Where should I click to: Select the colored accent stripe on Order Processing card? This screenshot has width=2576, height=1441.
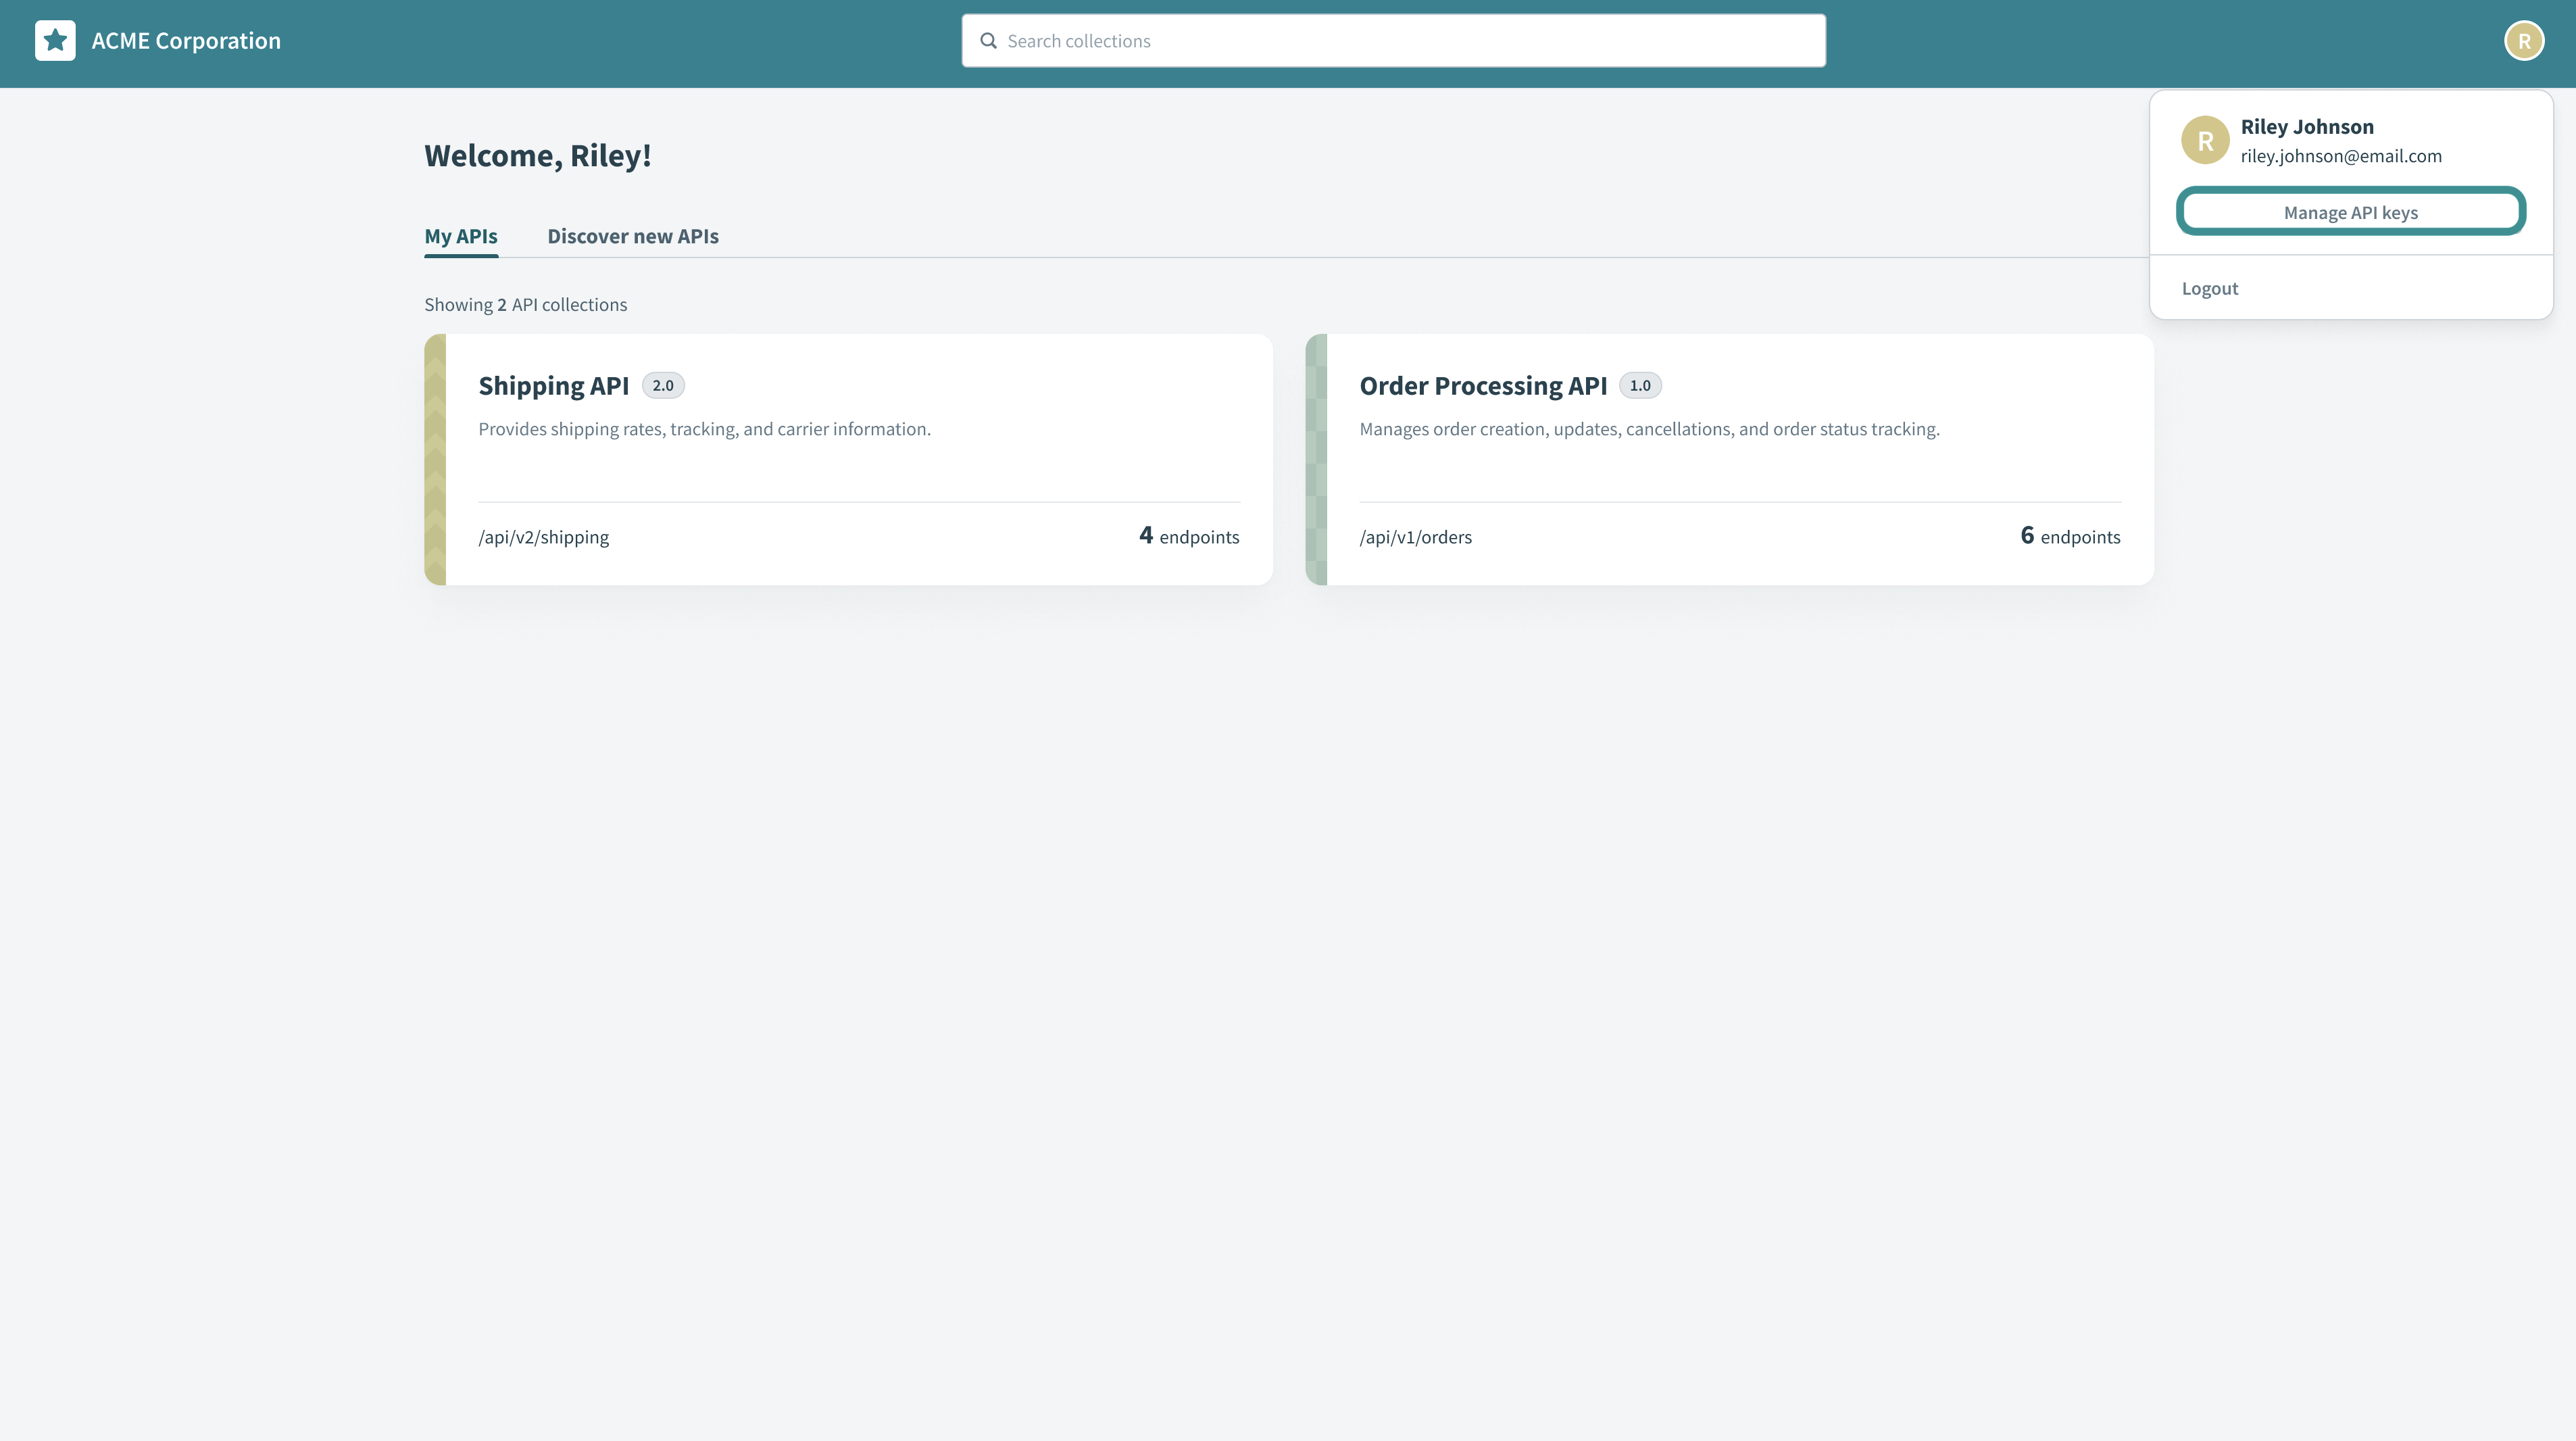coord(1315,459)
